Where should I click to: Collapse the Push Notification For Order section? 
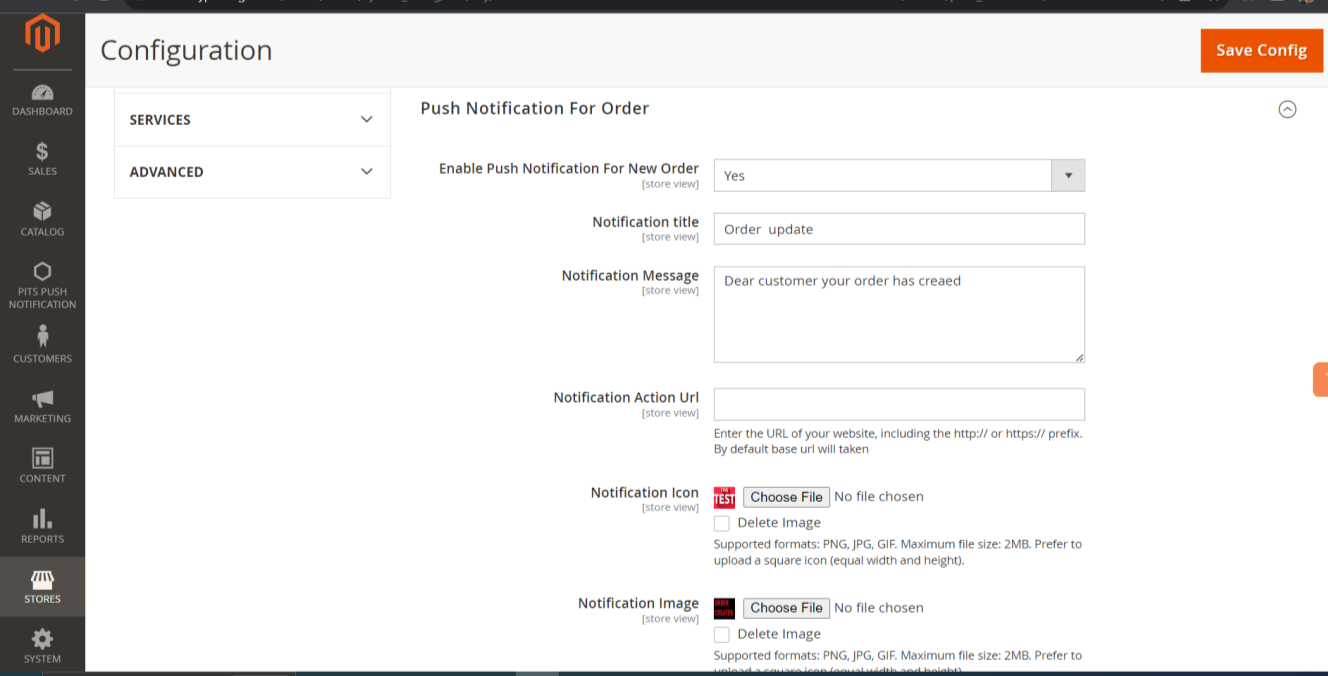pyautogui.click(x=1287, y=109)
